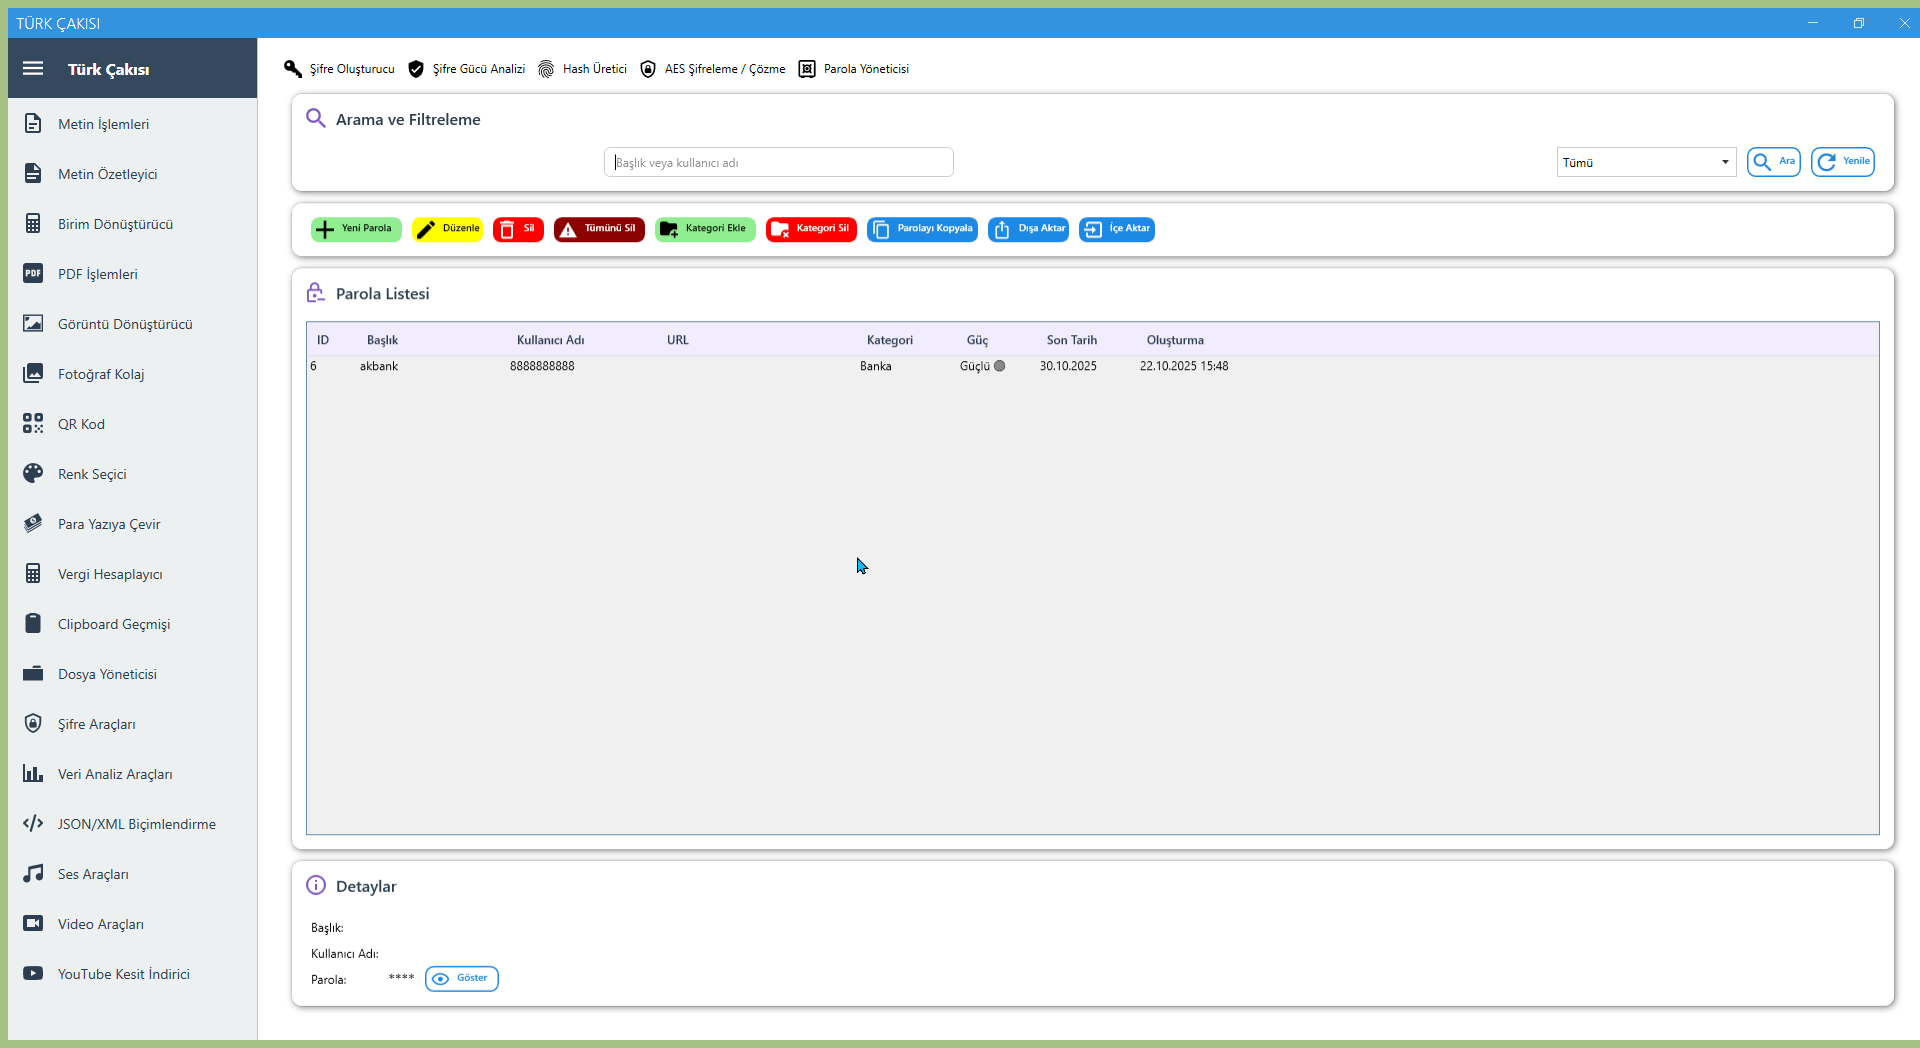Open the QR Kod tool
The image size is (1920, 1048).
80,424
